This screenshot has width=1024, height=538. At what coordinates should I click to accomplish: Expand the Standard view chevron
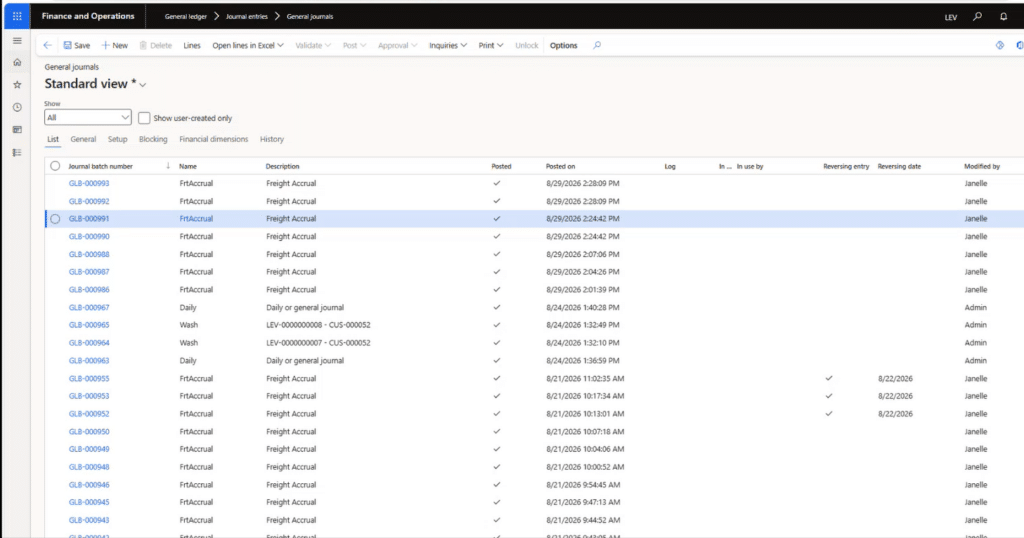[143, 85]
